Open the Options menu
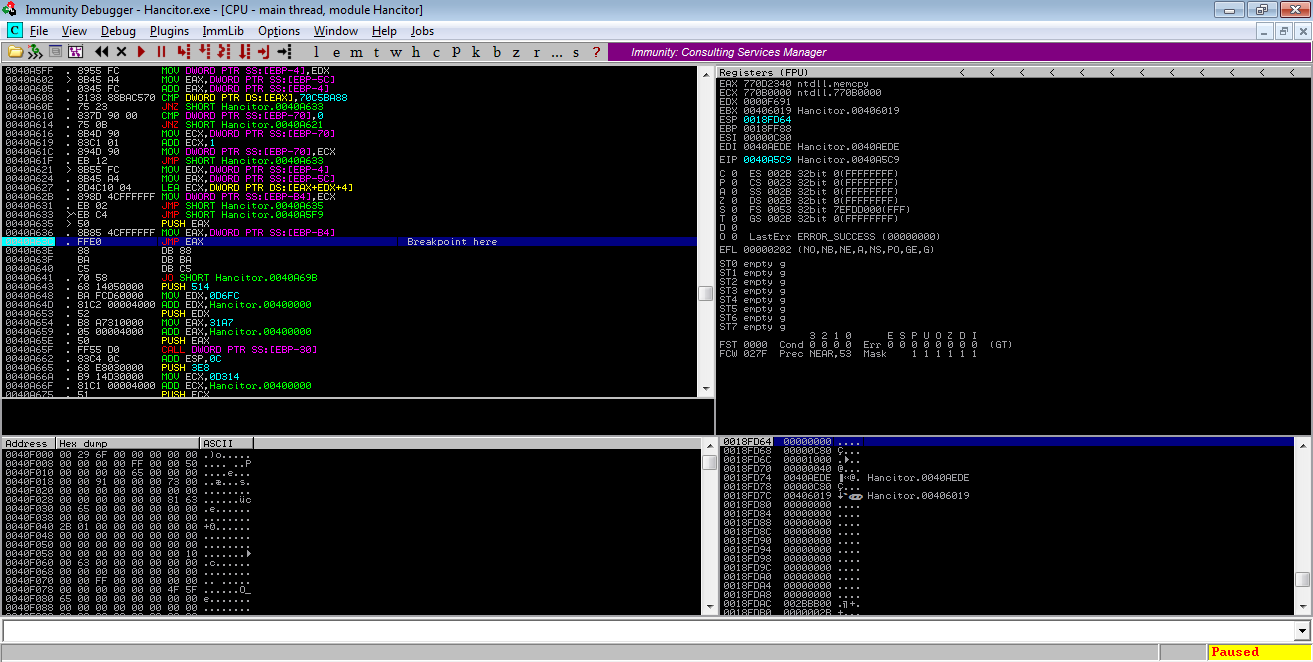 coord(278,31)
